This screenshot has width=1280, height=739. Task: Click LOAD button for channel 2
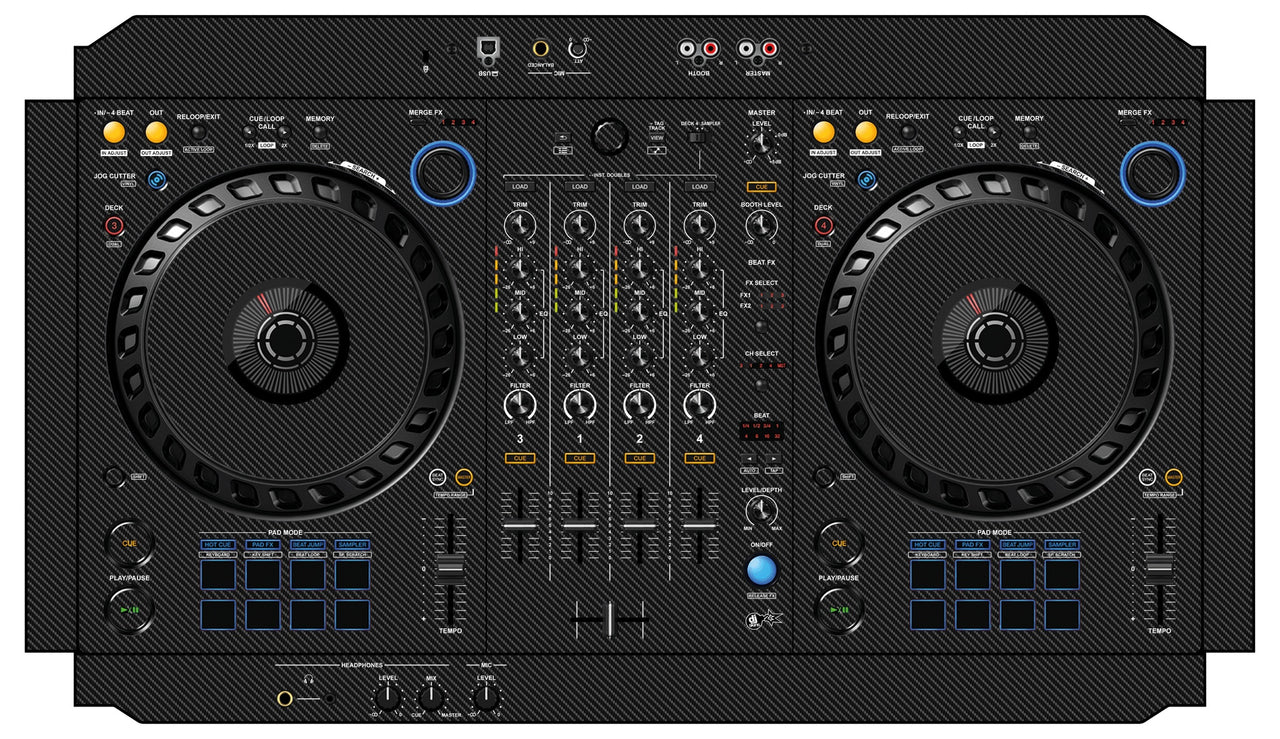(639, 186)
